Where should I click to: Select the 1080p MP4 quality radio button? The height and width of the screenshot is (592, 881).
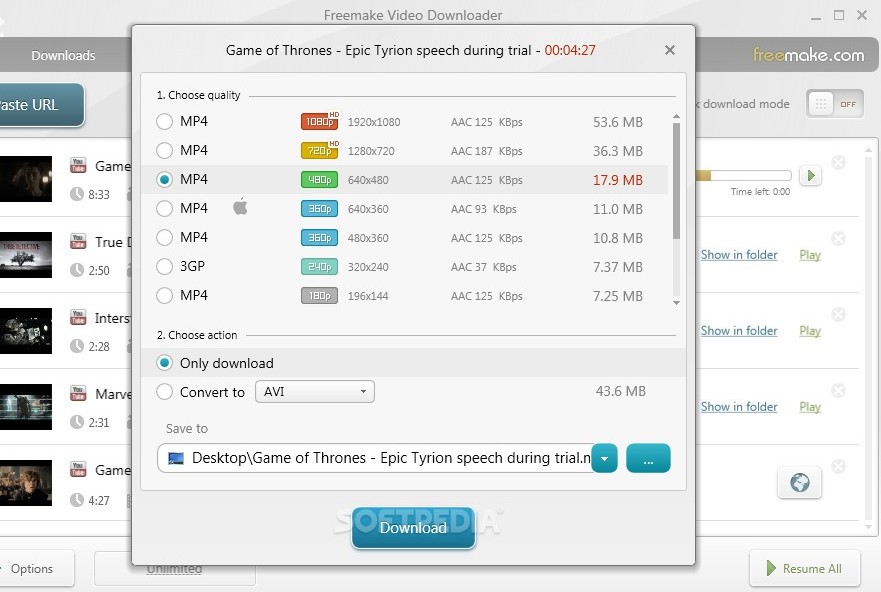click(x=164, y=121)
